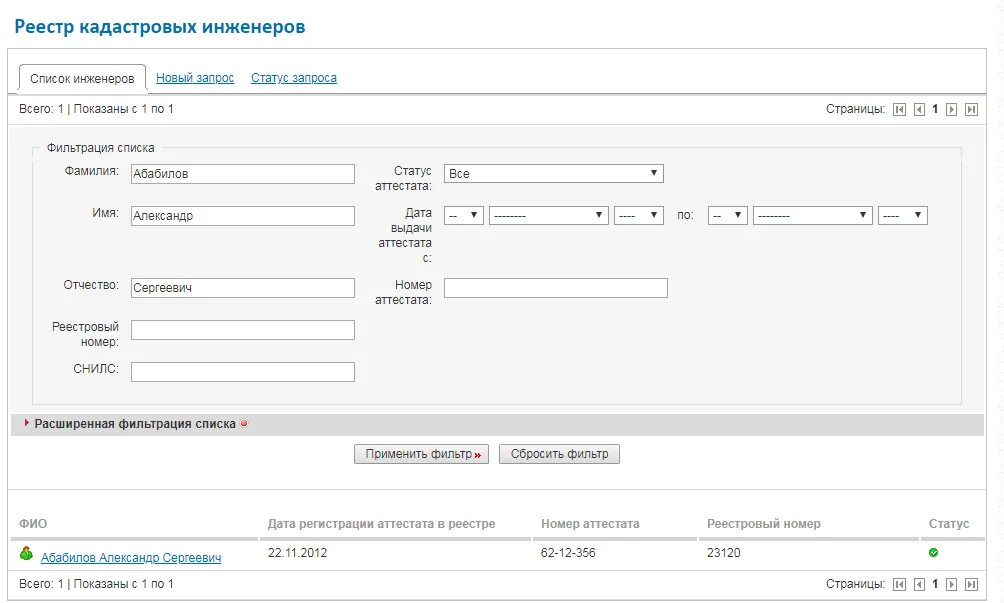Click the СНИЛС input field
The image size is (1004, 603).
click(243, 372)
